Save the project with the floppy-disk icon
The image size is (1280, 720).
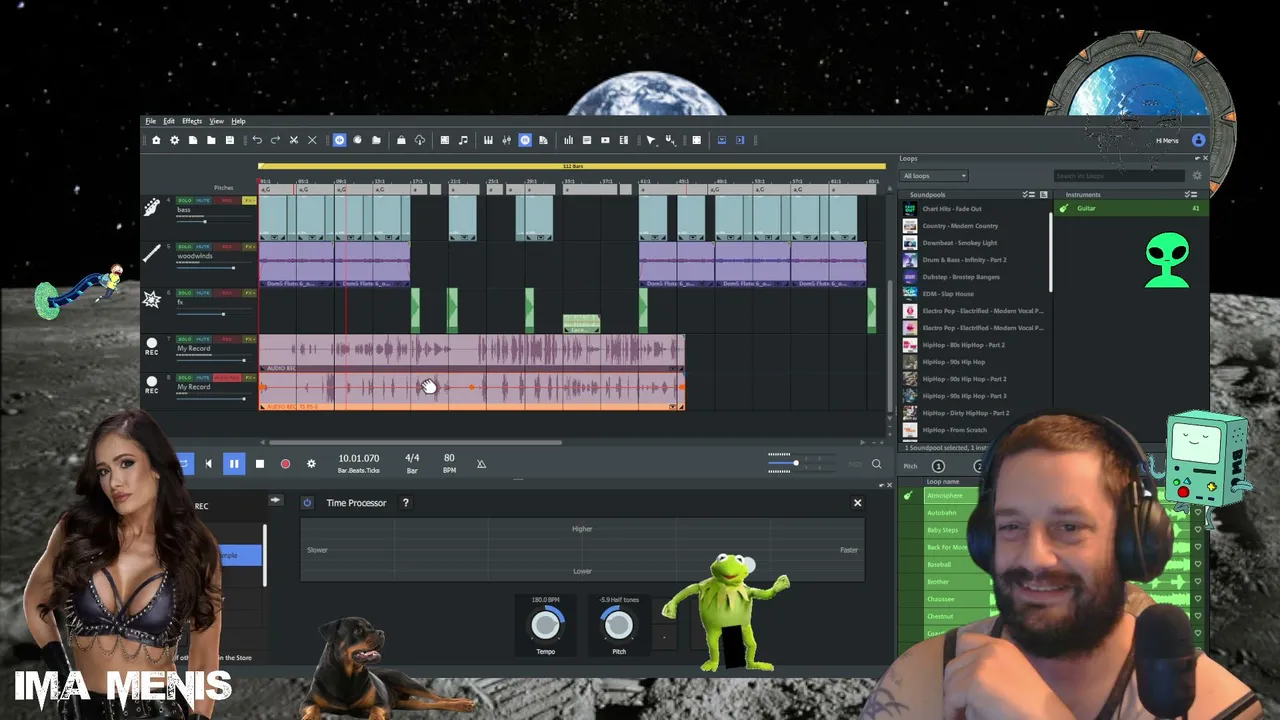coord(229,140)
